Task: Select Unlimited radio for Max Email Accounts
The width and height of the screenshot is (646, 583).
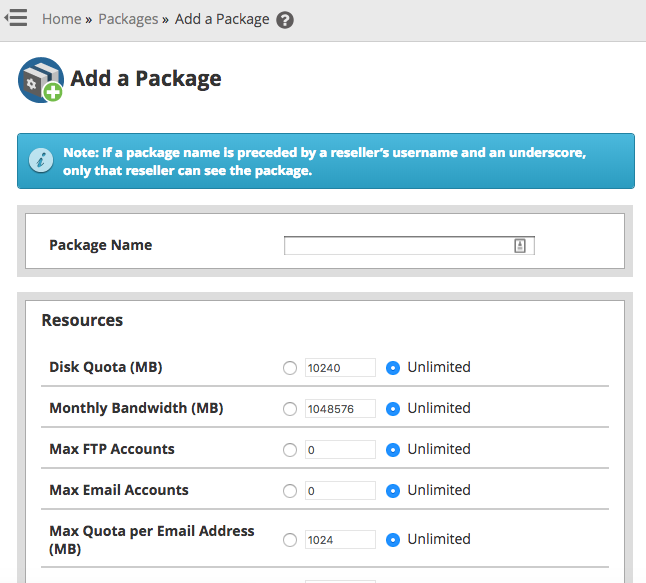Action: [x=393, y=491]
